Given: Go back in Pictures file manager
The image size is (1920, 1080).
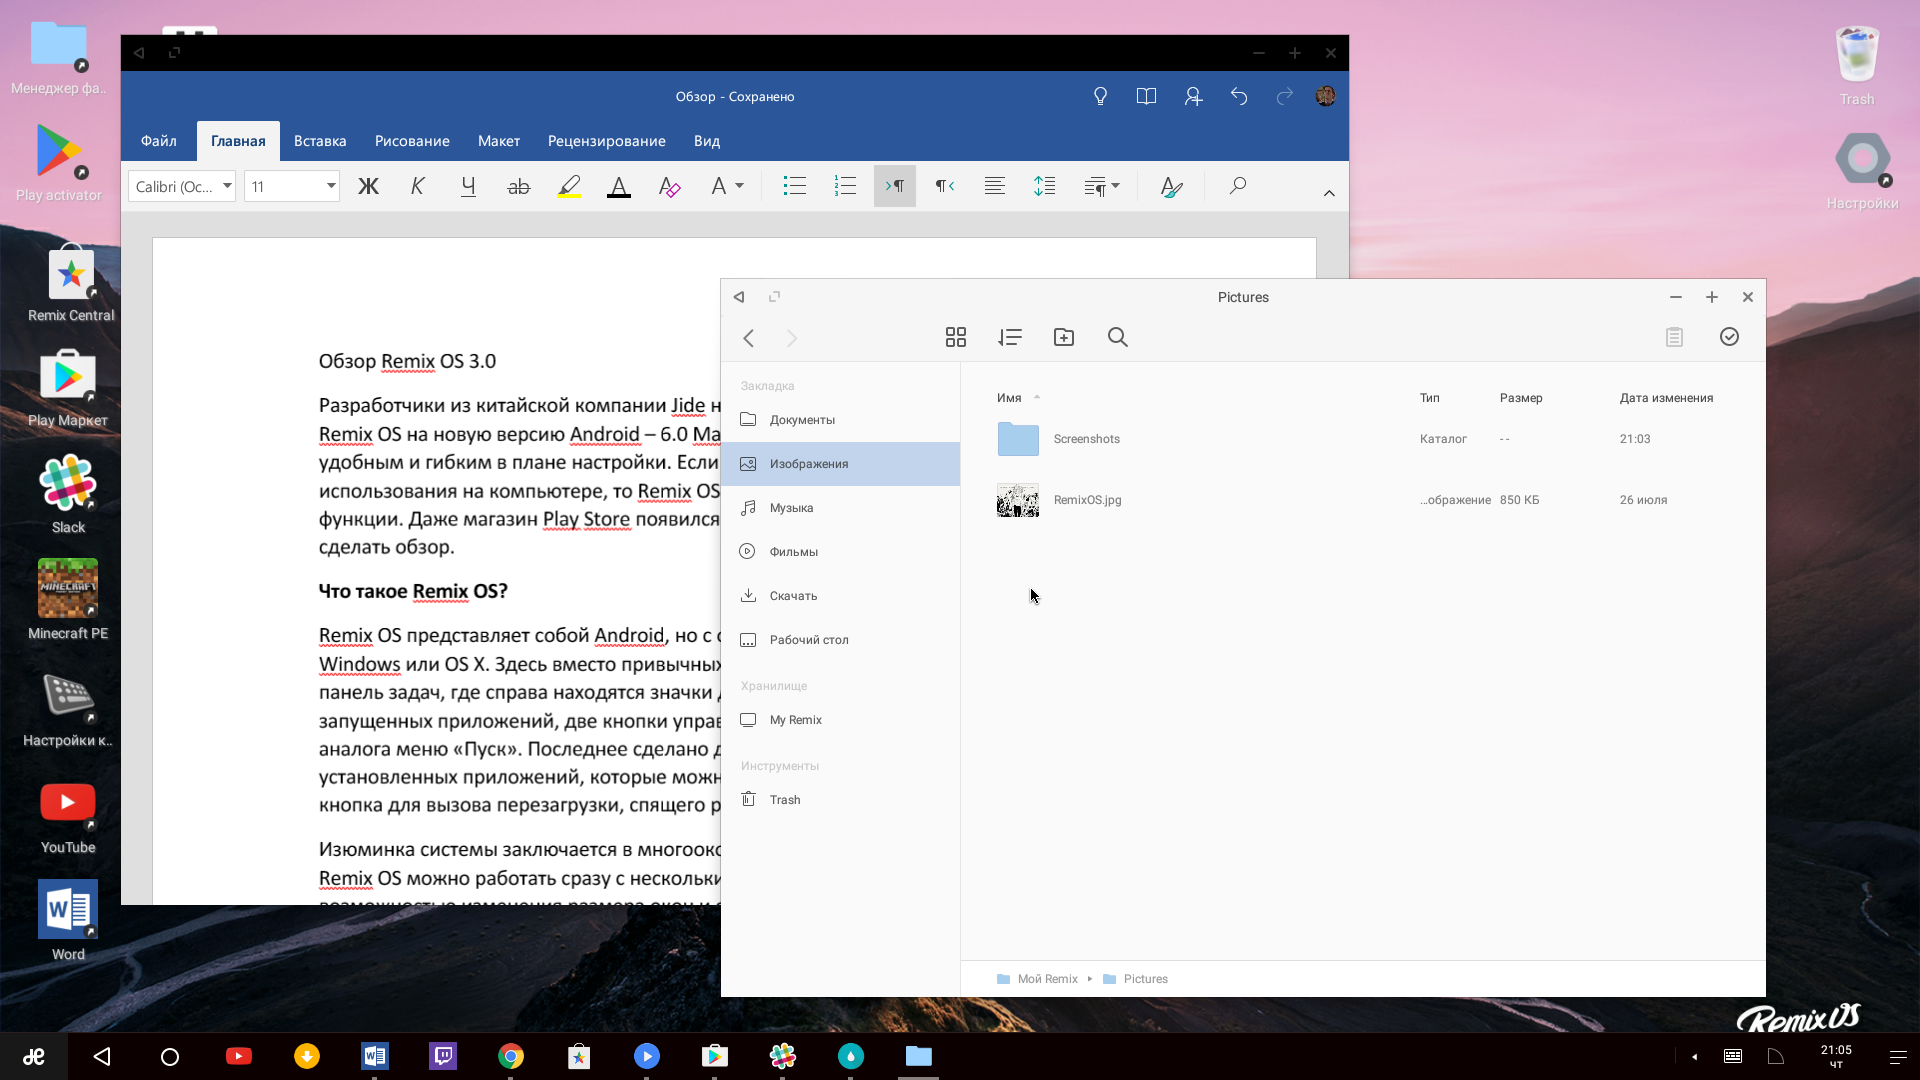Looking at the screenshot, I should 749,338.
